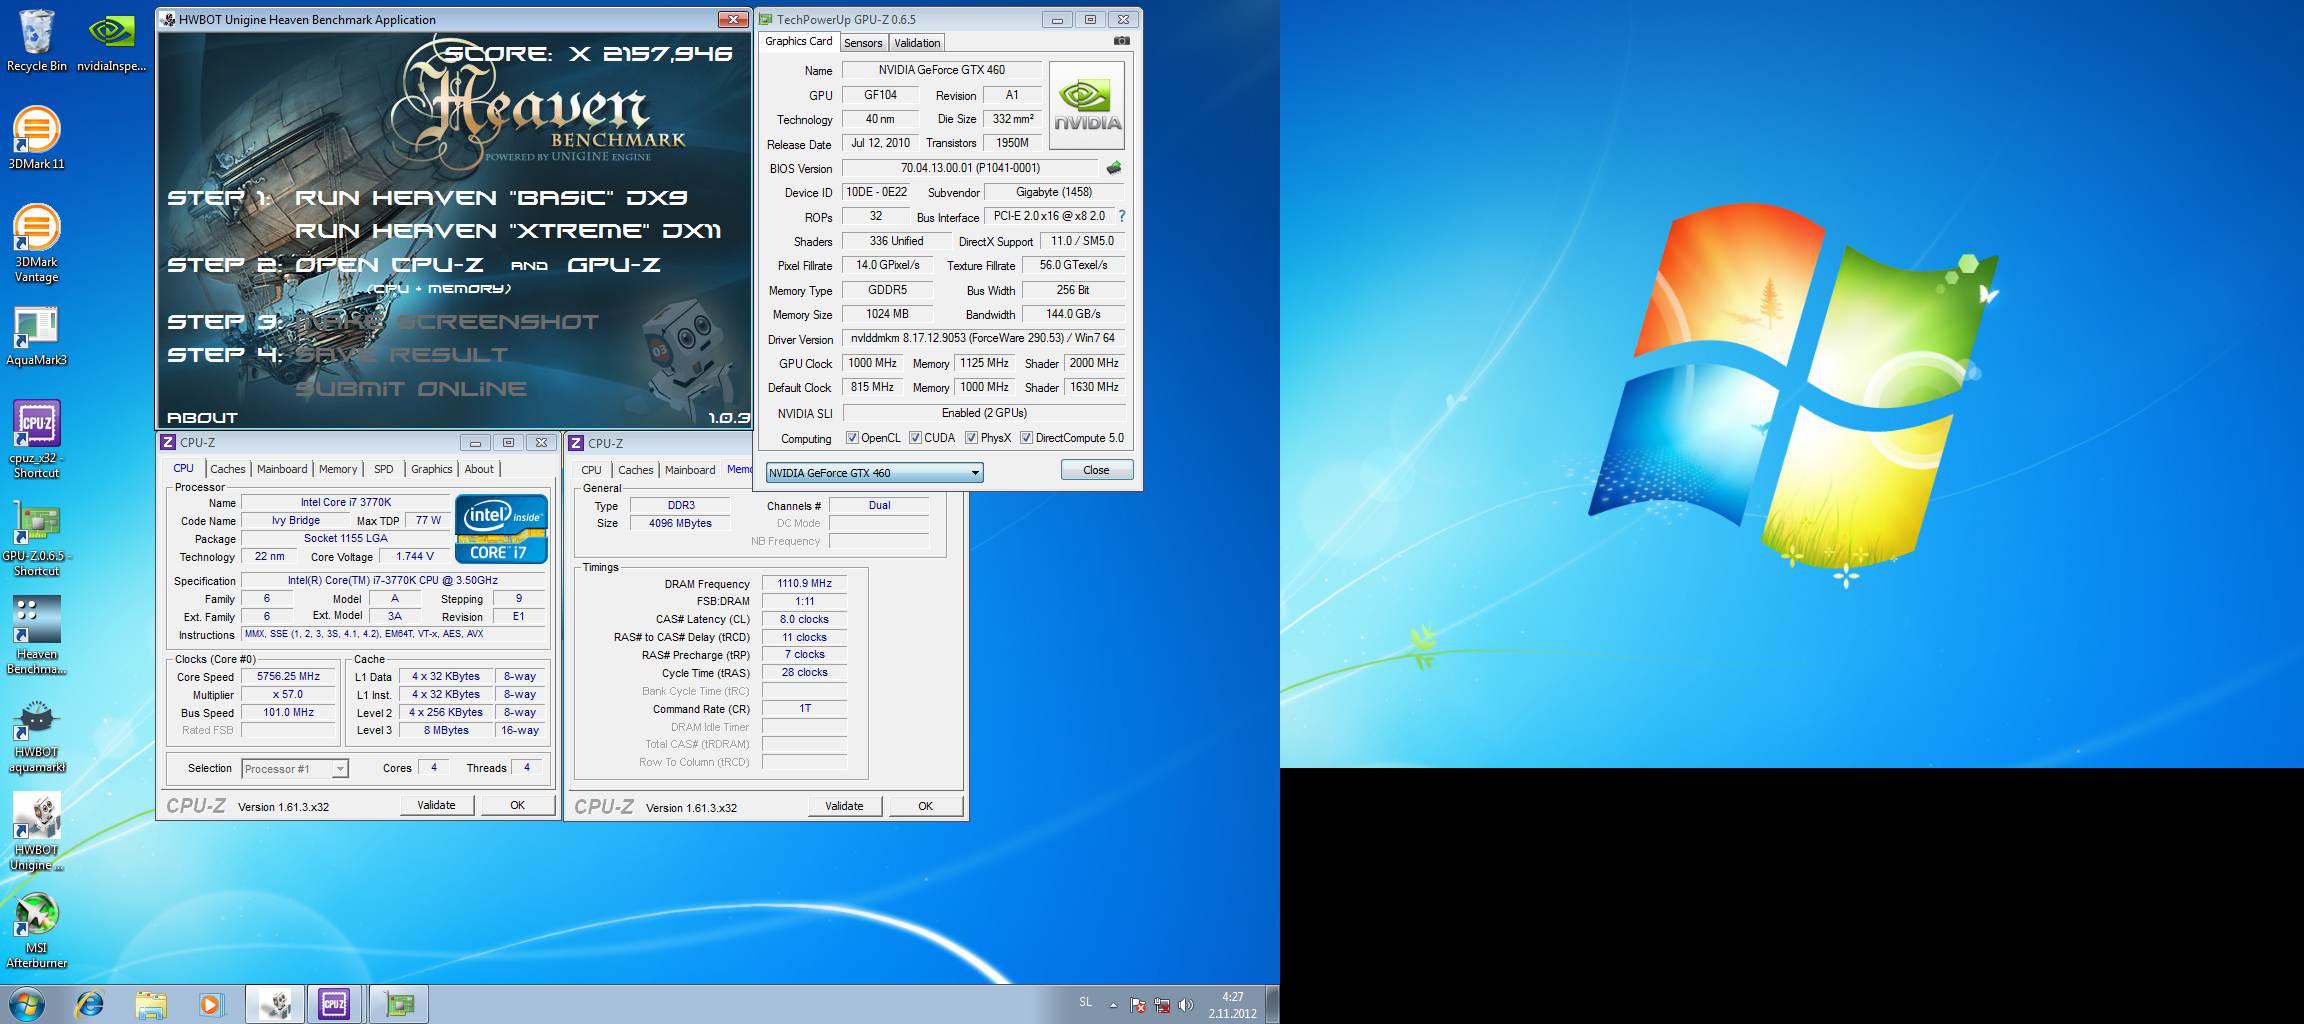Click the GPU-Z save BIOS icon
Screen dimensions: 2304x1024
[1114, 168]
